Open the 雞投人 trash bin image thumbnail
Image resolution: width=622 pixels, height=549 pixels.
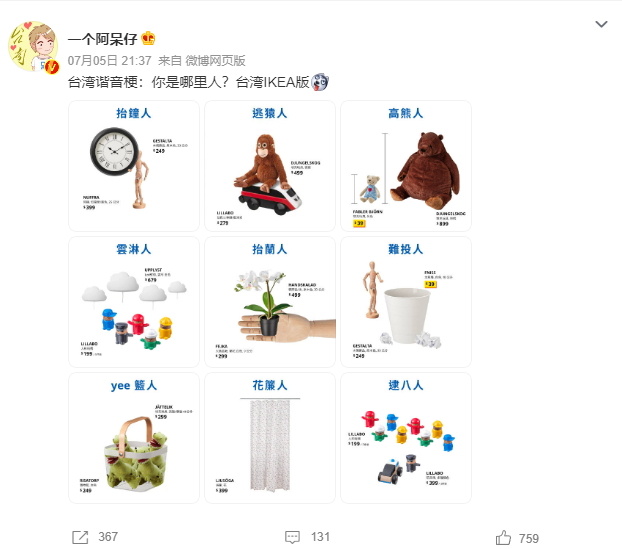pos(406,302)
